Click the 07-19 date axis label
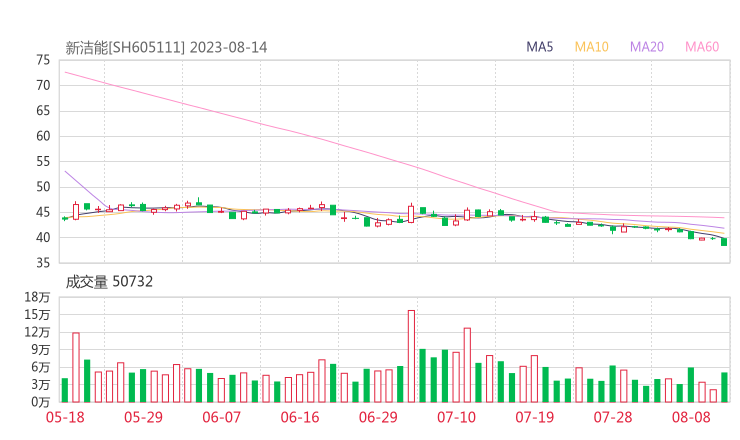740x440 pixels. coord(534,417)
